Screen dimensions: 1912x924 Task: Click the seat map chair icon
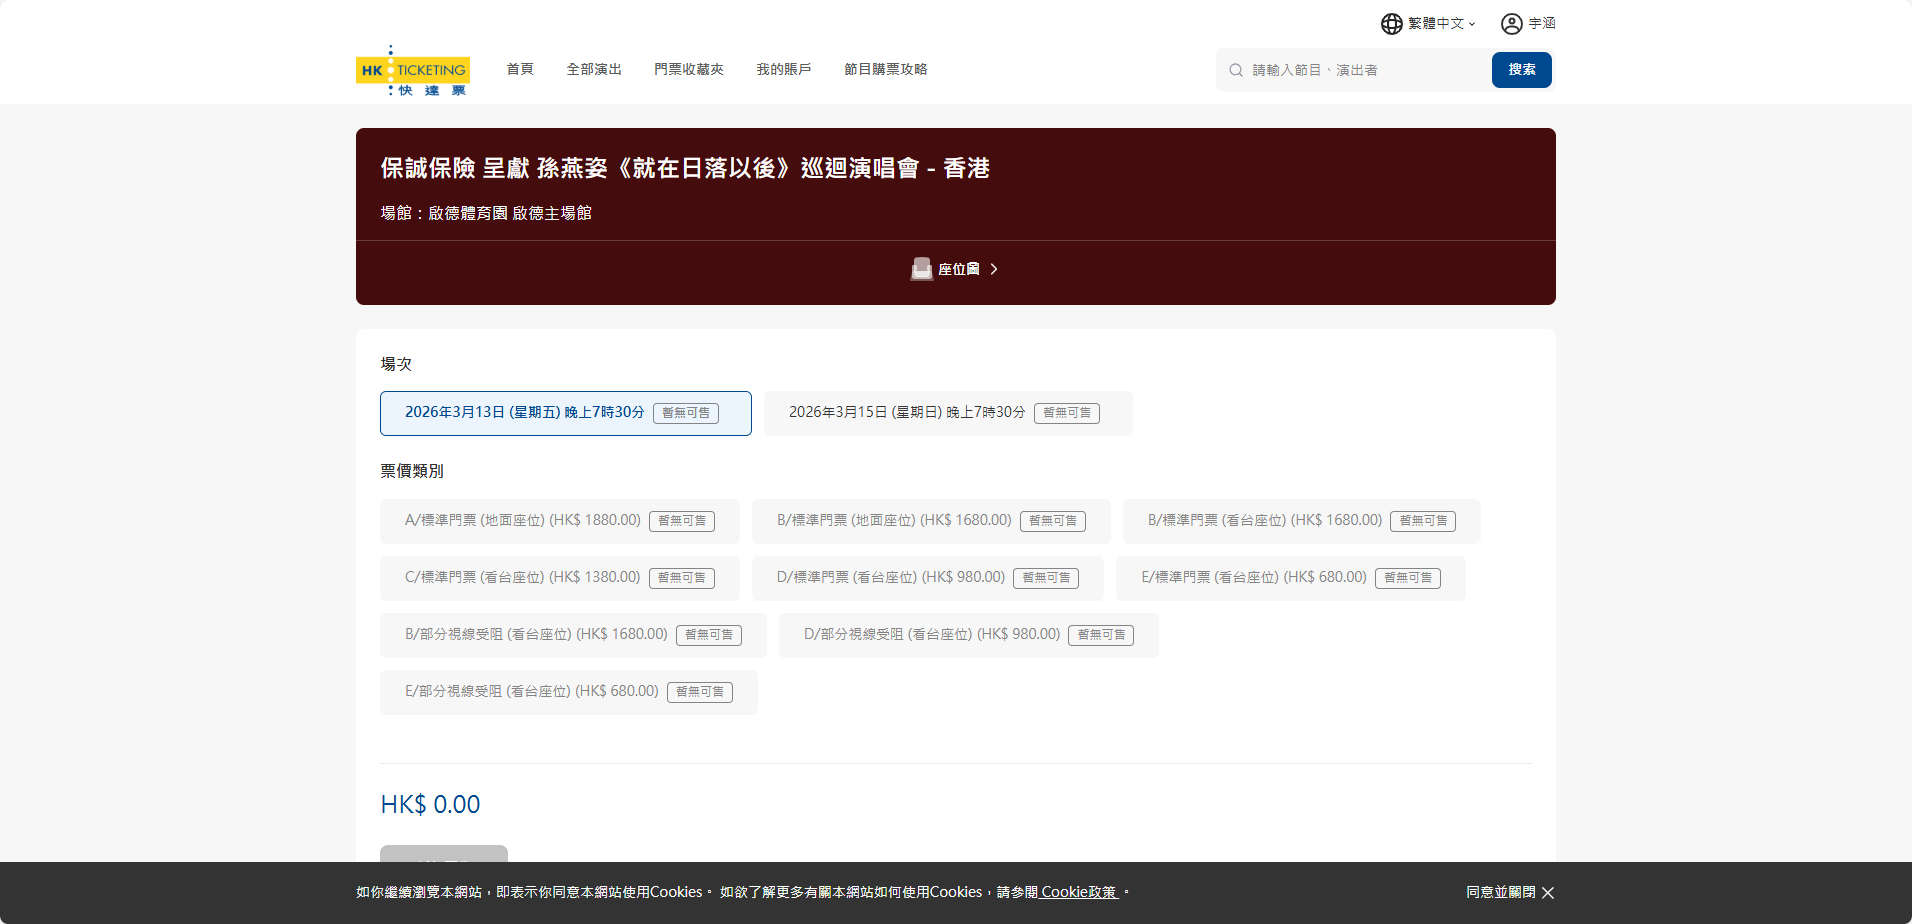tap(921, 269)
